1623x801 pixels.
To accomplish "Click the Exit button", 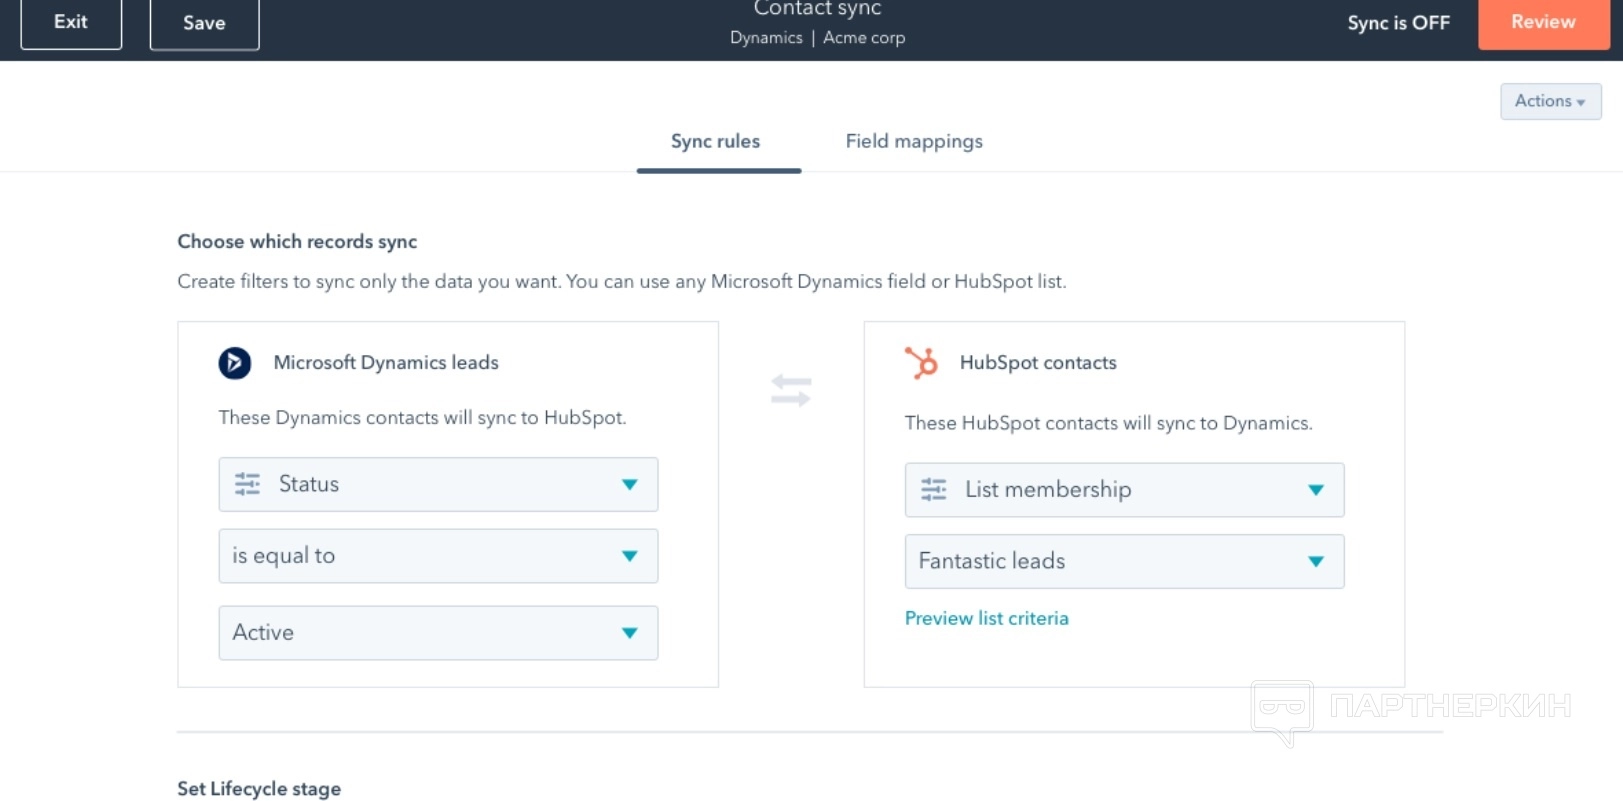I will [x=71, y=22].
